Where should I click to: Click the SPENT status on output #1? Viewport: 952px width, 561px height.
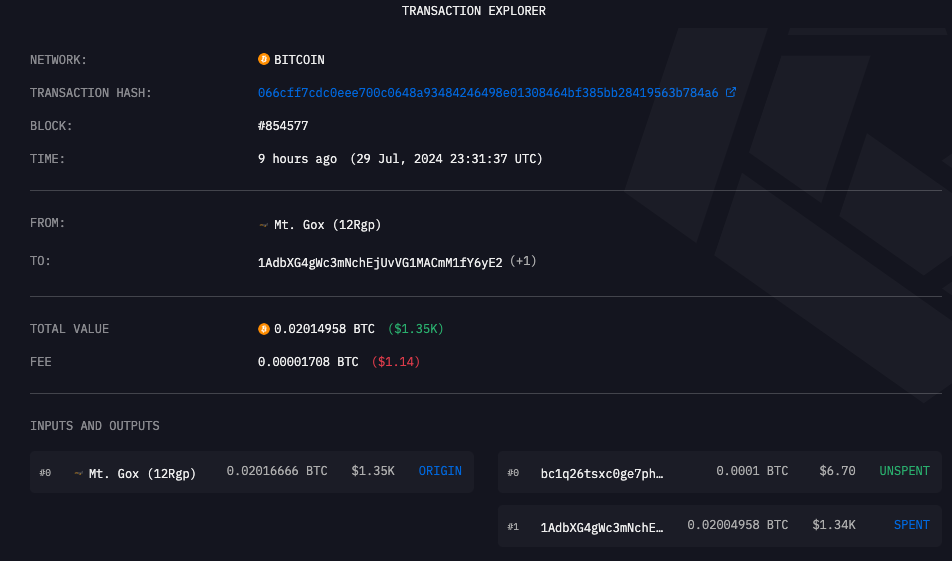point(911,525)
